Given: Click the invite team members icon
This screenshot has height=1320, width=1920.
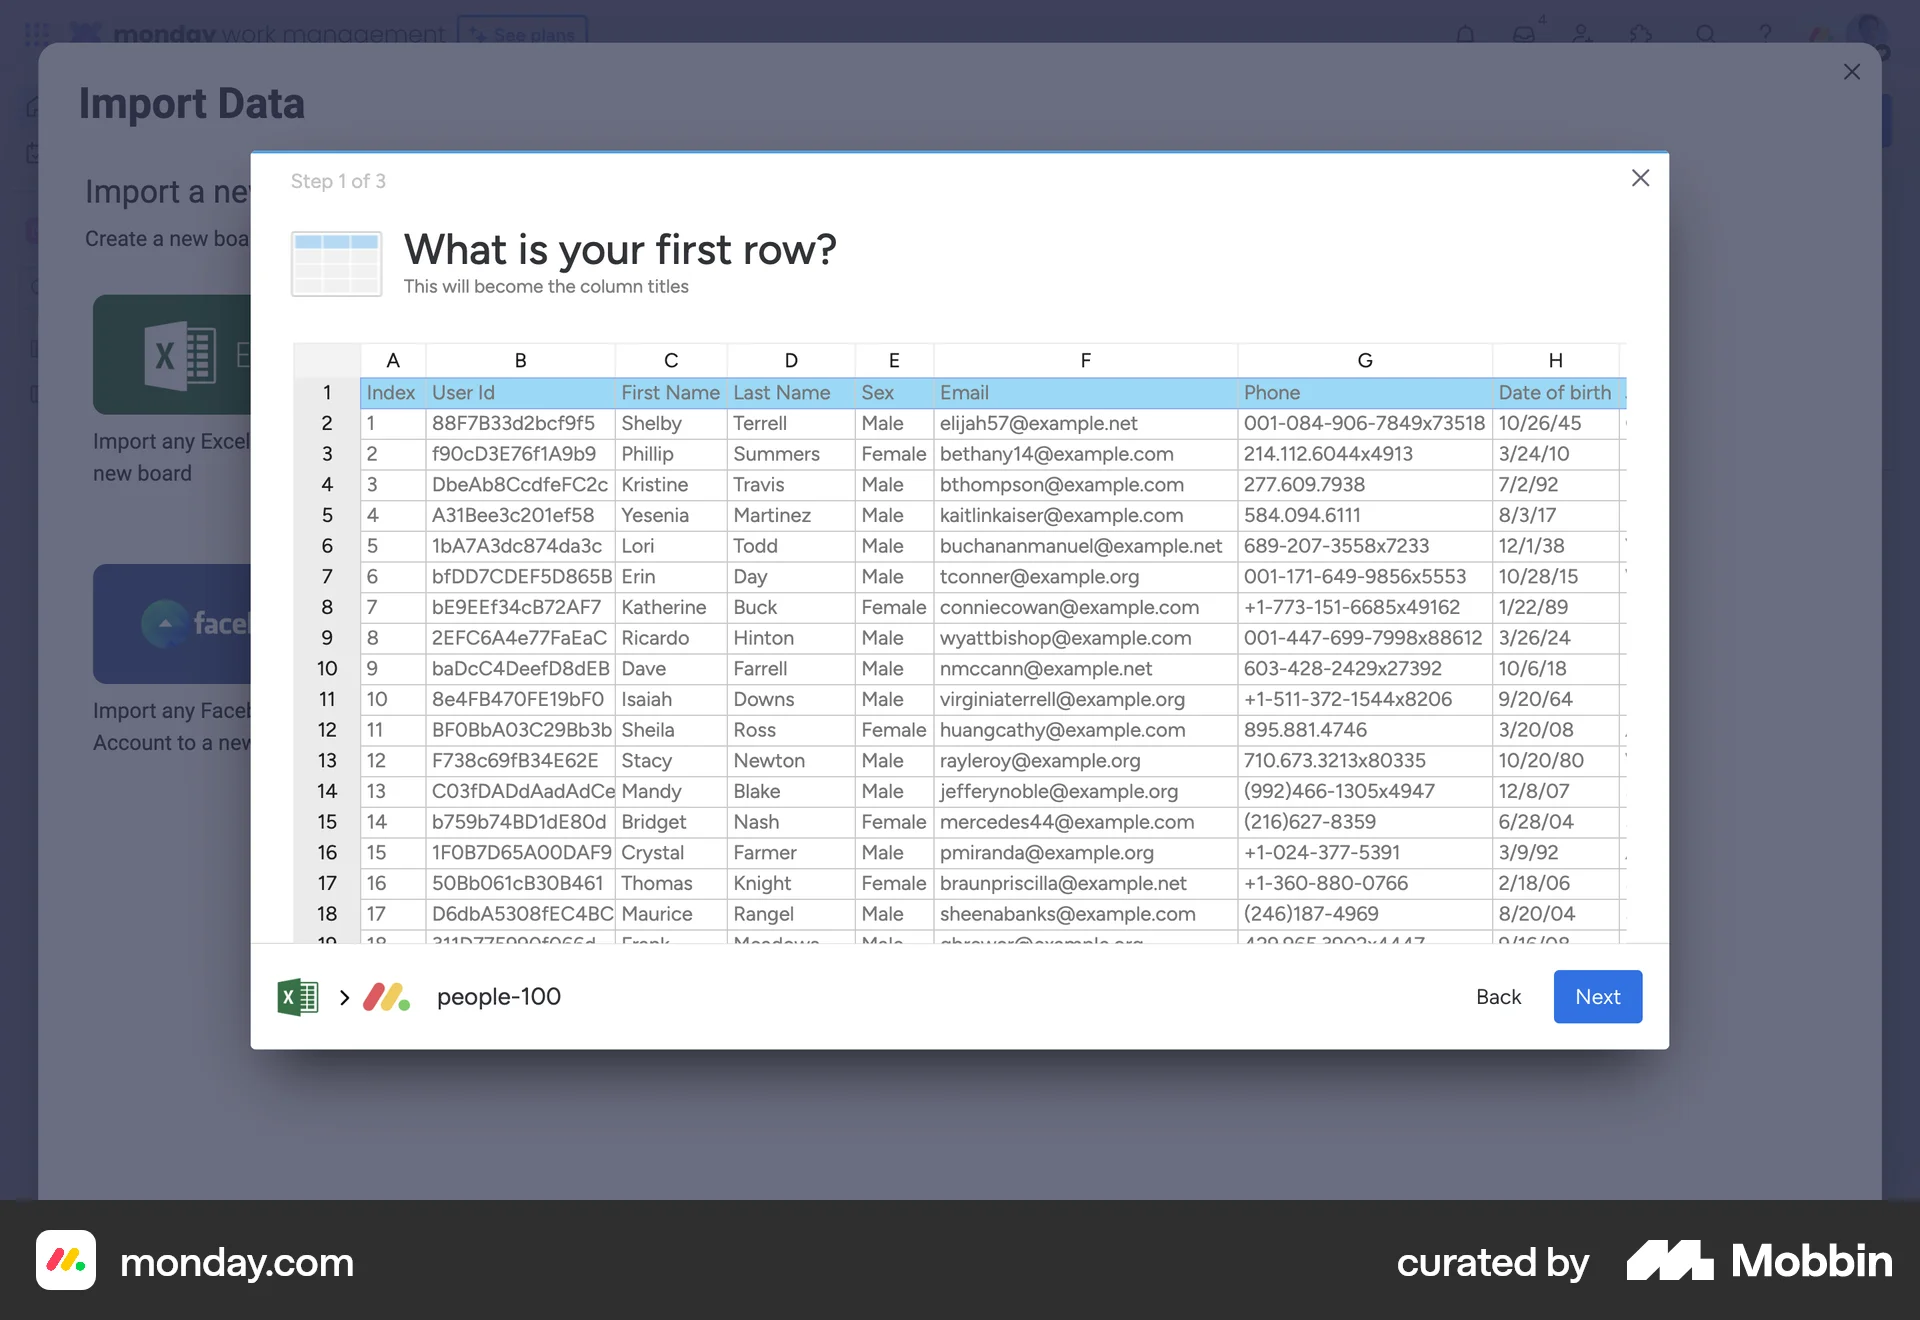Looking at the screenshot, I should pos(1581,33).
